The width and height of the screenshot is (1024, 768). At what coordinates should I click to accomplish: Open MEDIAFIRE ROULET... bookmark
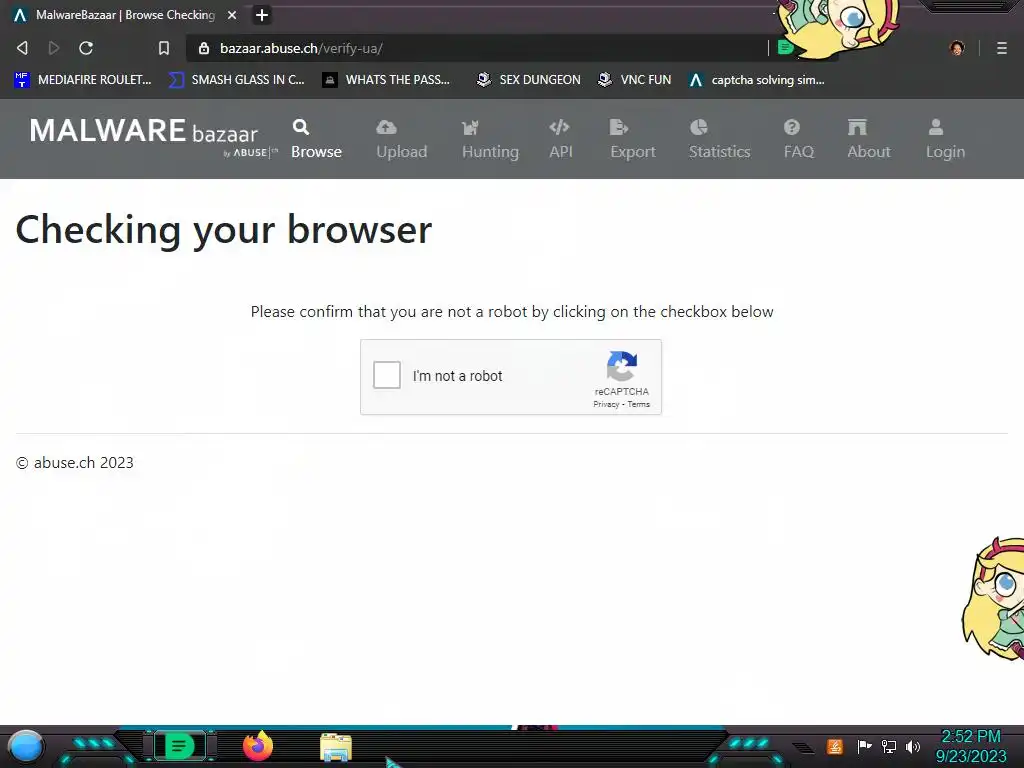pos(82,80)
